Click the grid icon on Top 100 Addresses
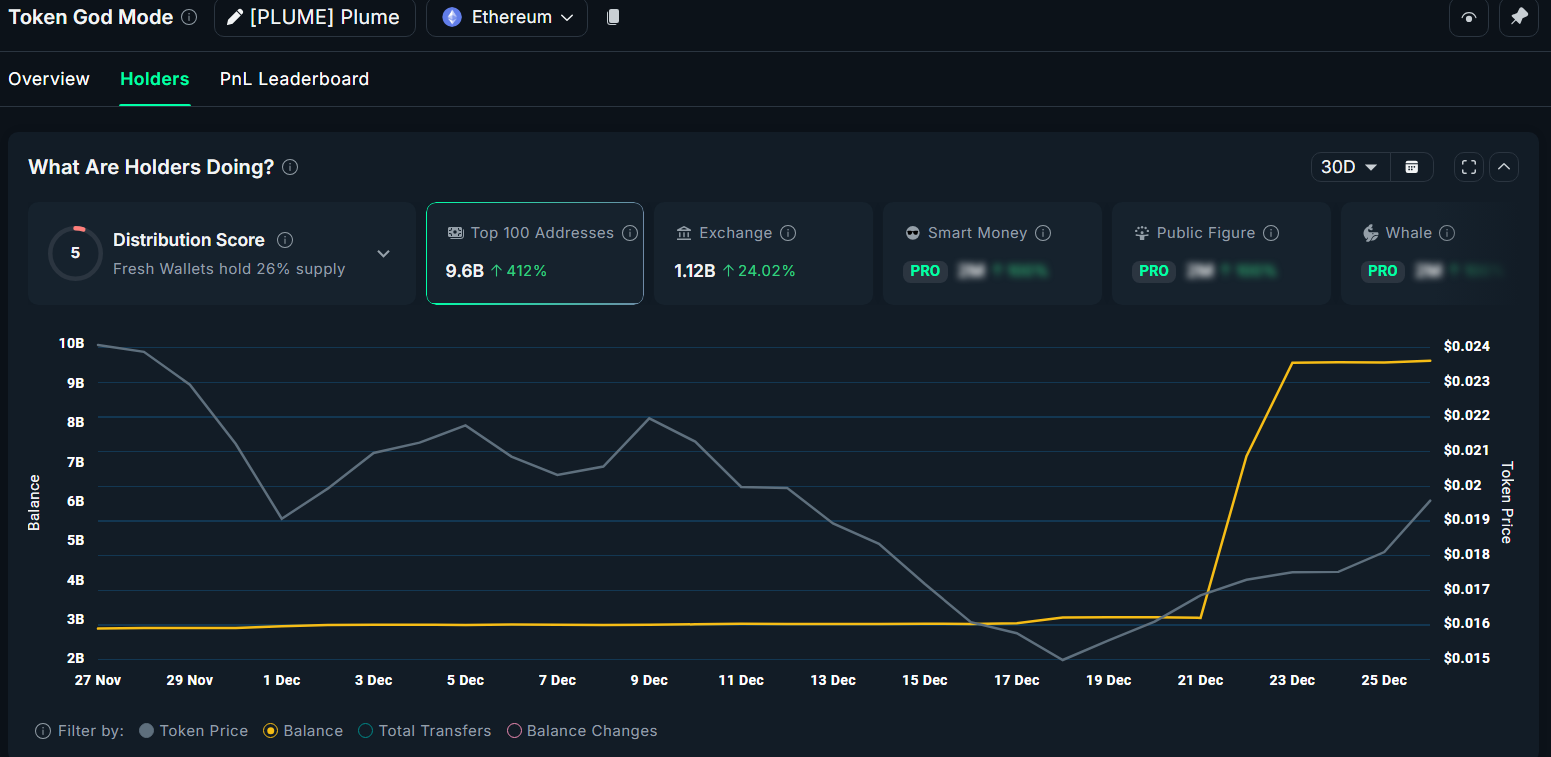This screenshot has width=1551, height=757. (456, 232)
